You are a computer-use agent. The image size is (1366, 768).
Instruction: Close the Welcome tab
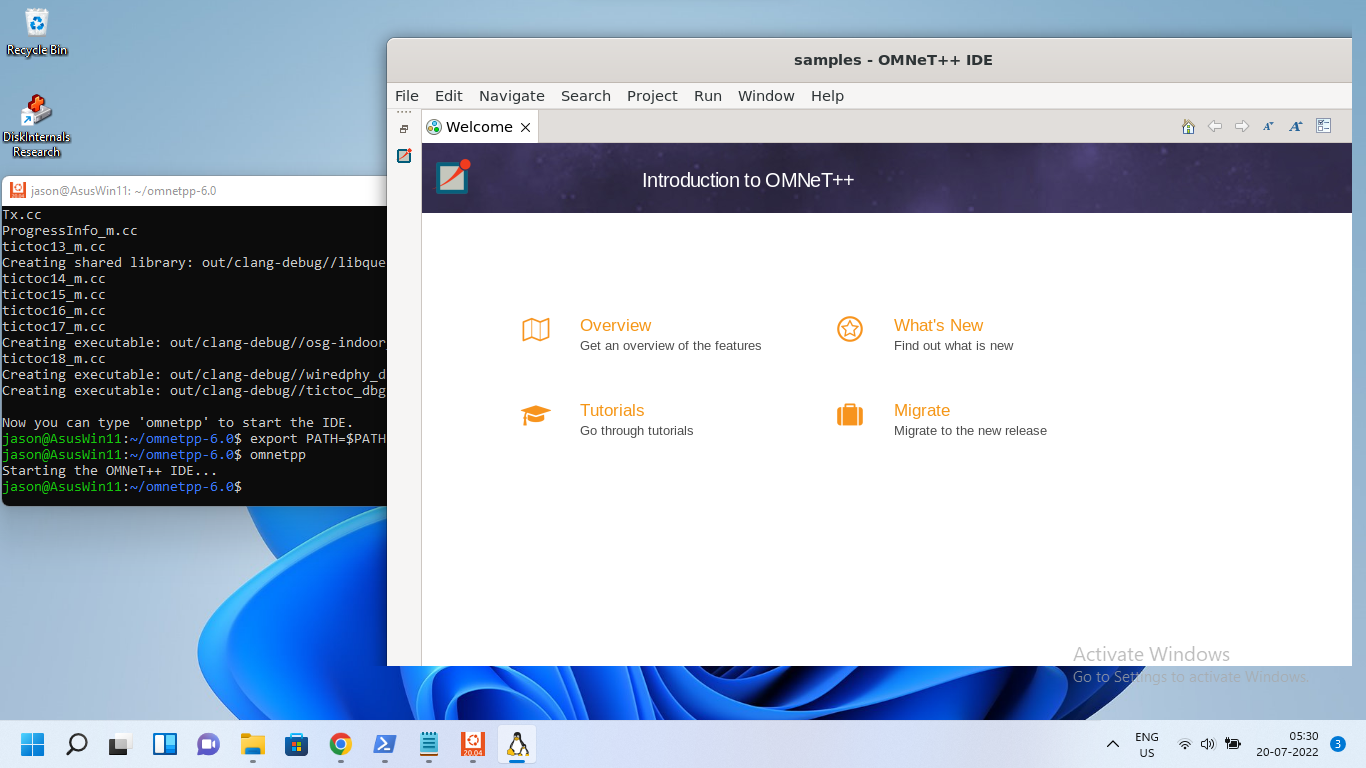coord(525,127)
